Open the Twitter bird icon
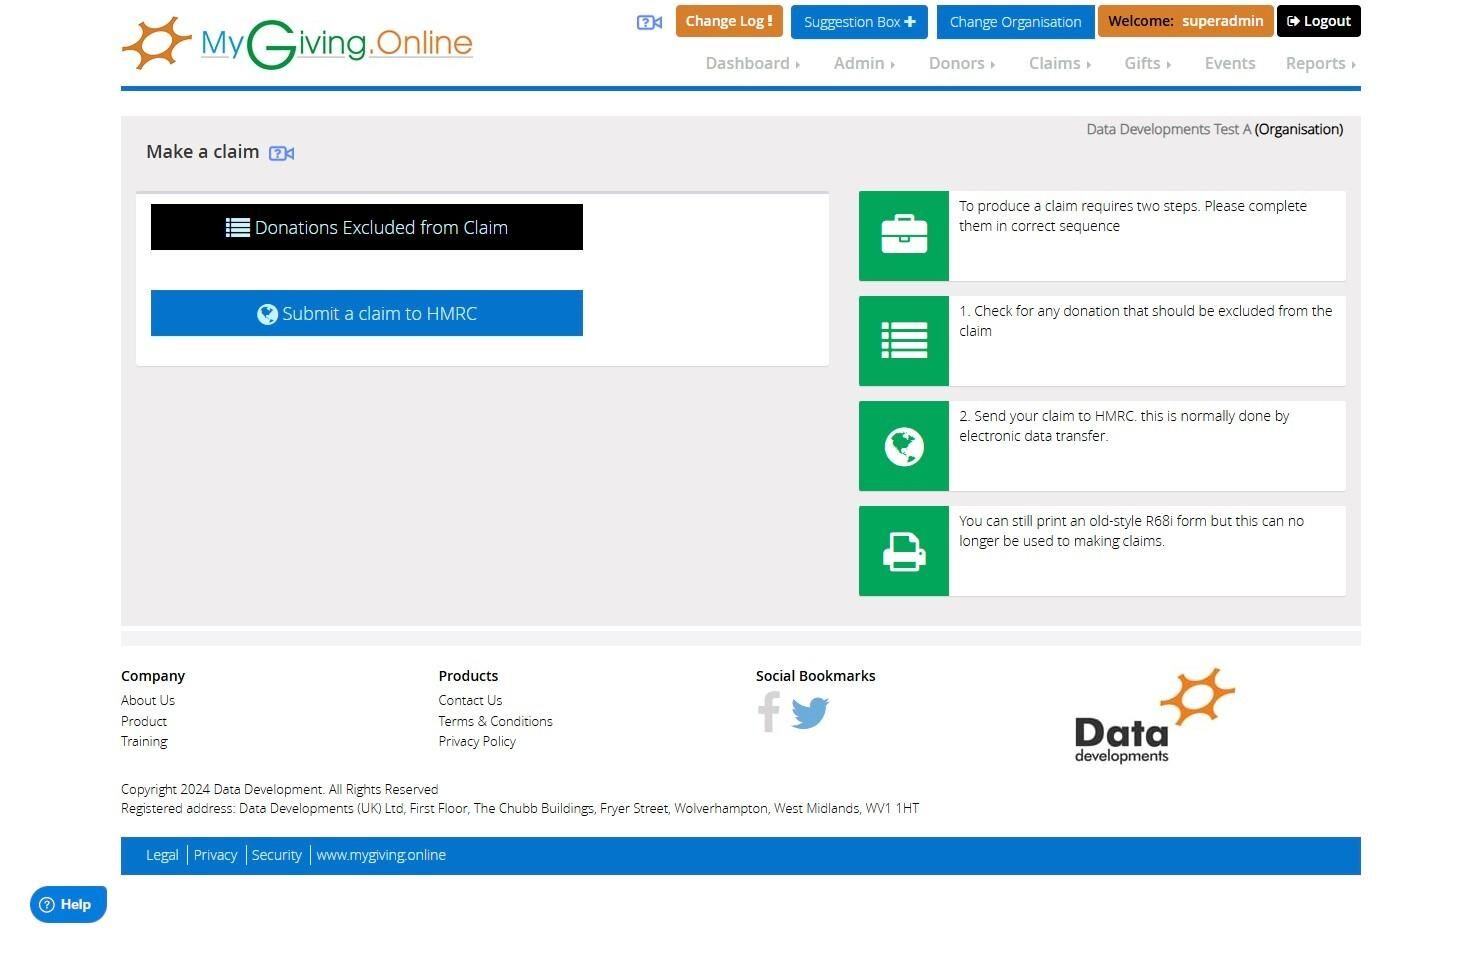 click(810, 713)
